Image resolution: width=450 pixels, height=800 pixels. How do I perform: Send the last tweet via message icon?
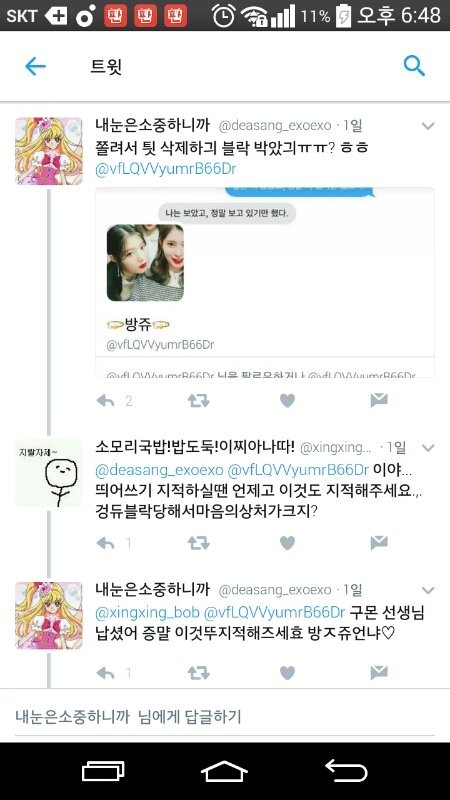(x=379, y=673)
